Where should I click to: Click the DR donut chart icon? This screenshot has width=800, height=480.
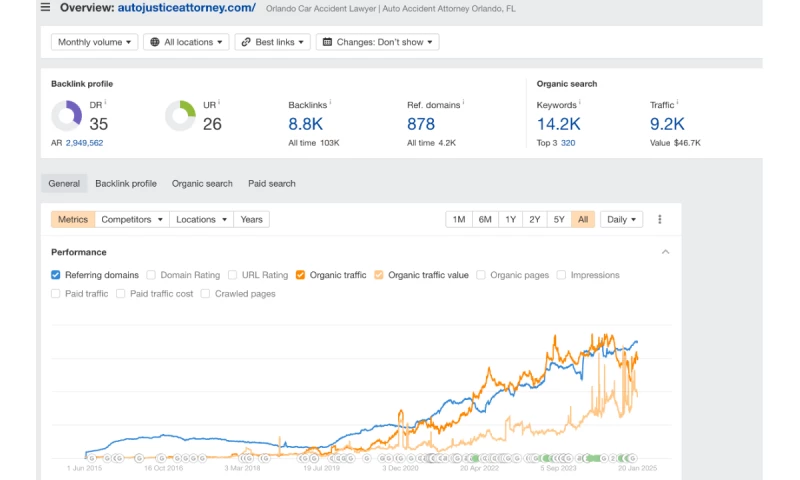pos(67,116)
